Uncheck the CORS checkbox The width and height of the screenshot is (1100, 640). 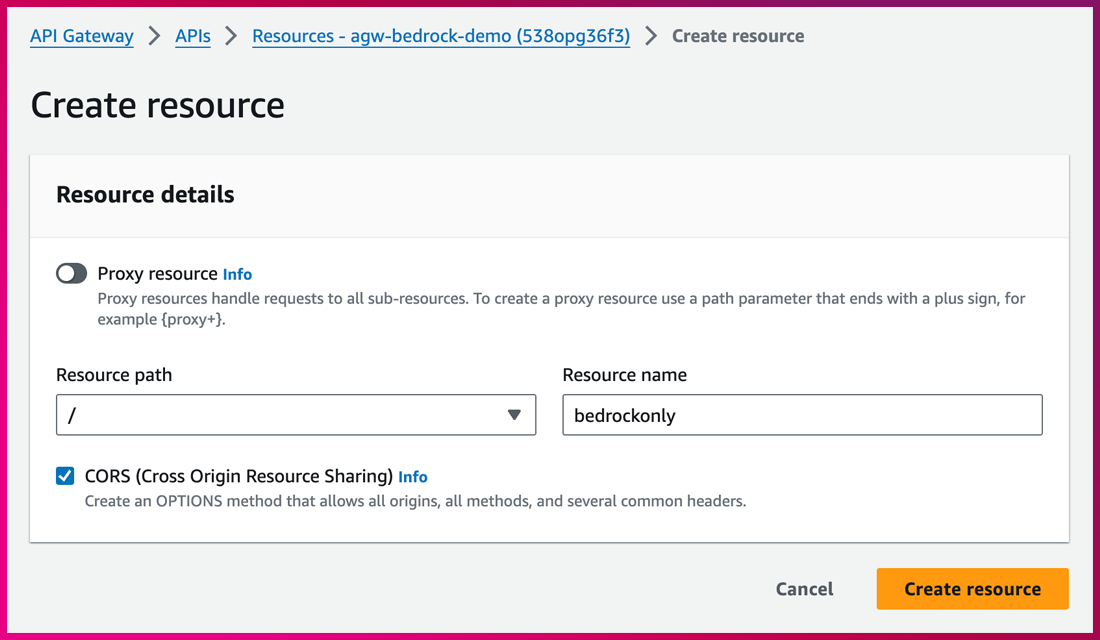pyautogui.click(x=65, y=476)
